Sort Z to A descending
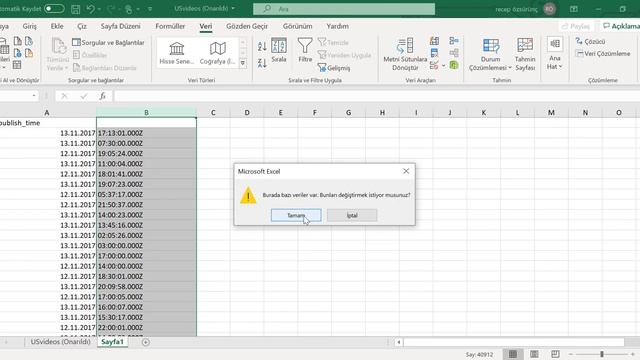 click(x=262, y=63)
